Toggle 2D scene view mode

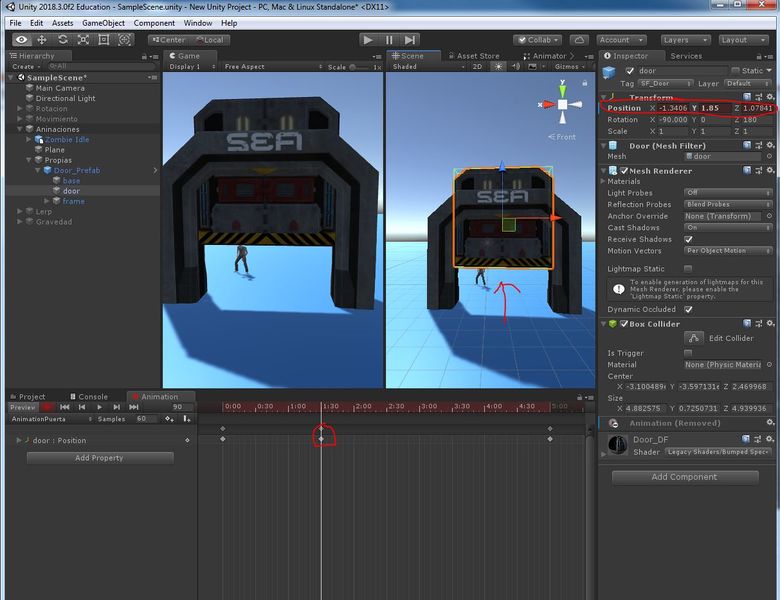[x=478, y=67]
